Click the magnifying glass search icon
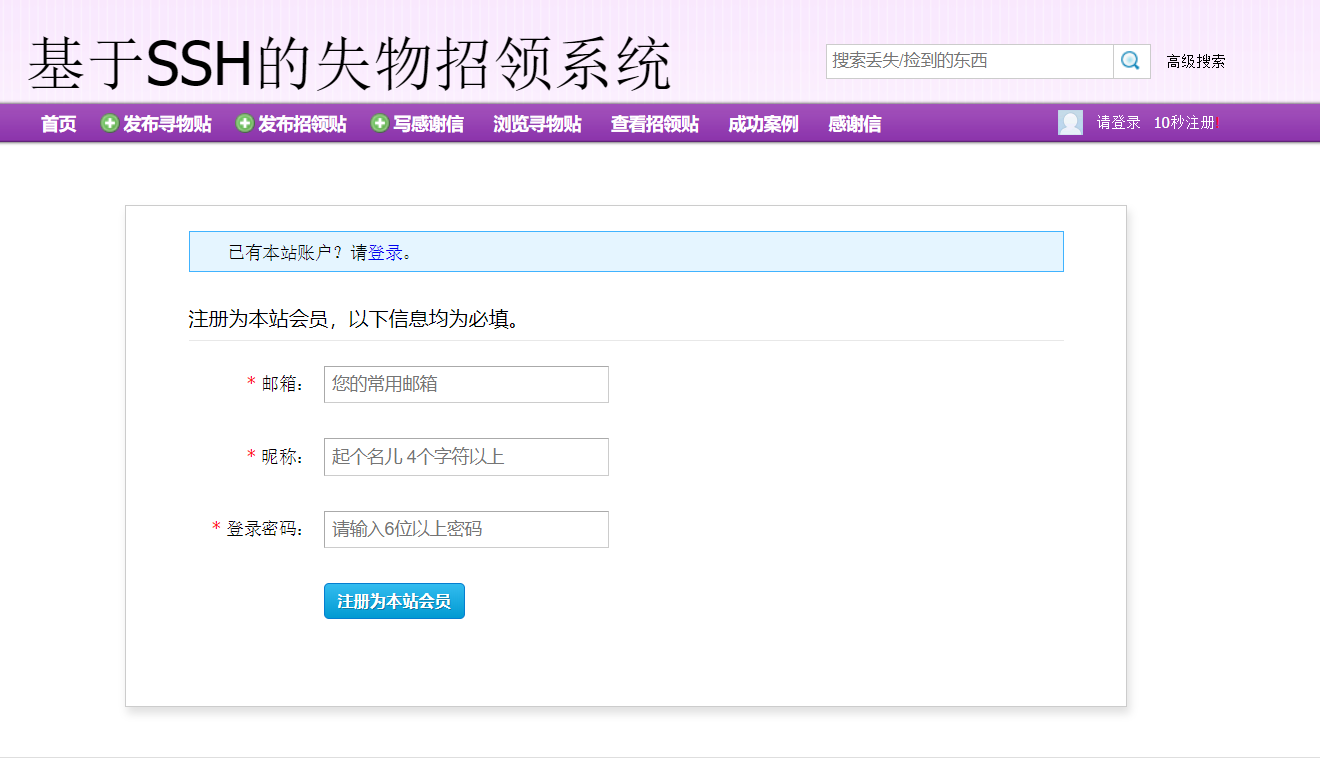Viewport: 1320px width, 765px height. [1130, 61]
